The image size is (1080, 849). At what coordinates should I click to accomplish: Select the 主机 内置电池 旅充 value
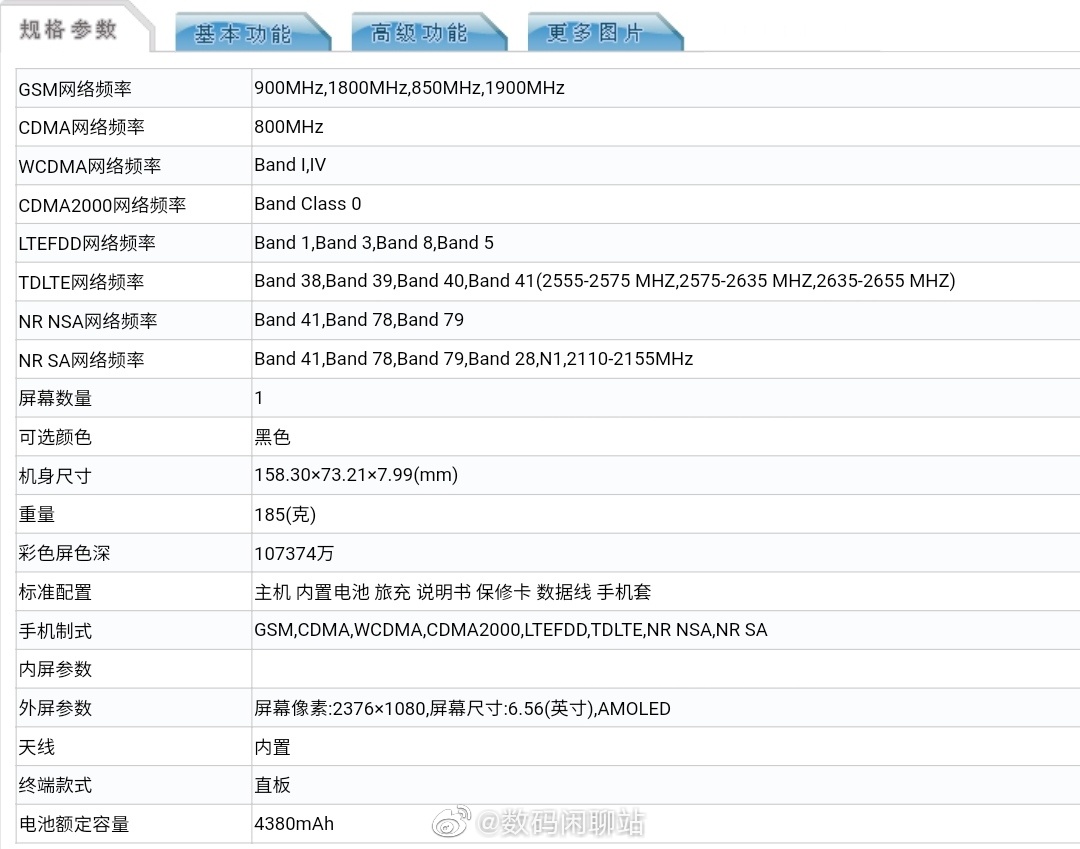tap(453, 592)
